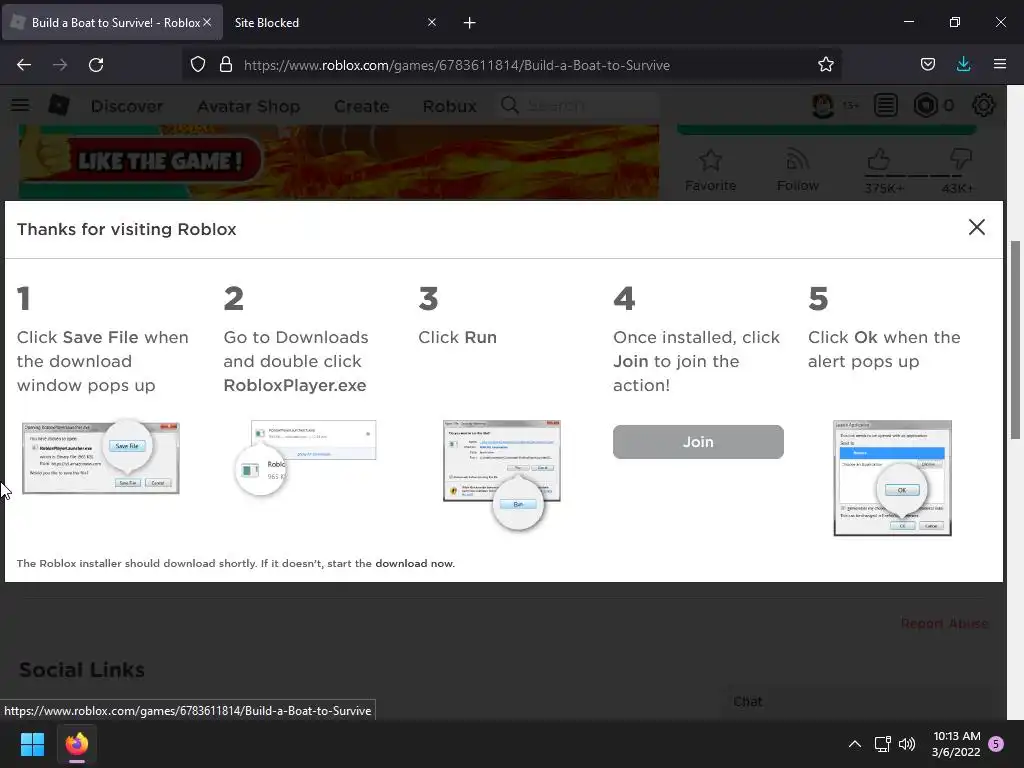Open the network status tray icon
Viewport: 1024px width, 768px height.
click(882, 744)
